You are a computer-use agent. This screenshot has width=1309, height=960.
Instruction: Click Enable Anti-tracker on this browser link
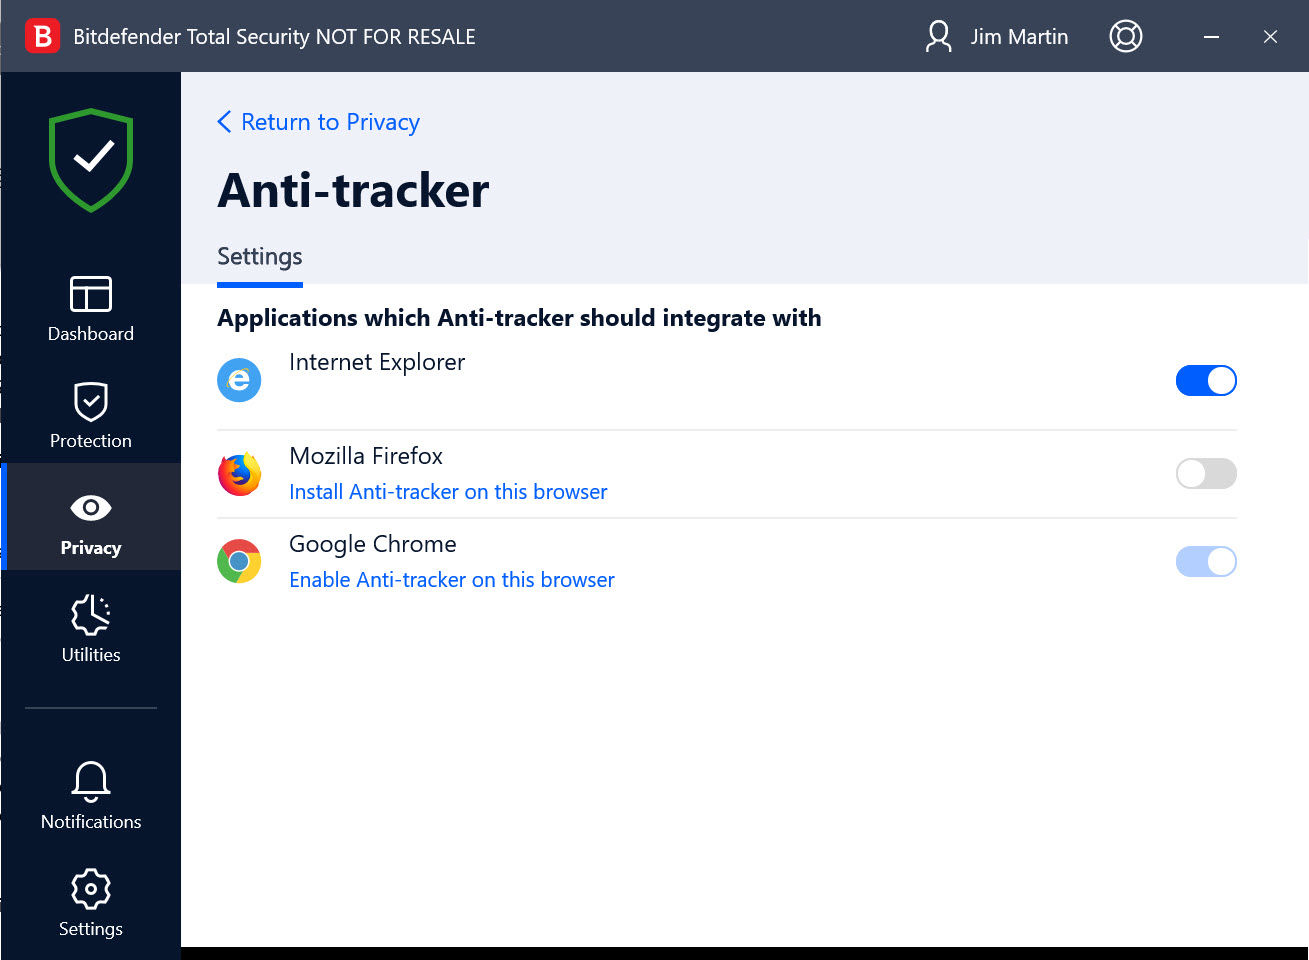tap(451, 580)
